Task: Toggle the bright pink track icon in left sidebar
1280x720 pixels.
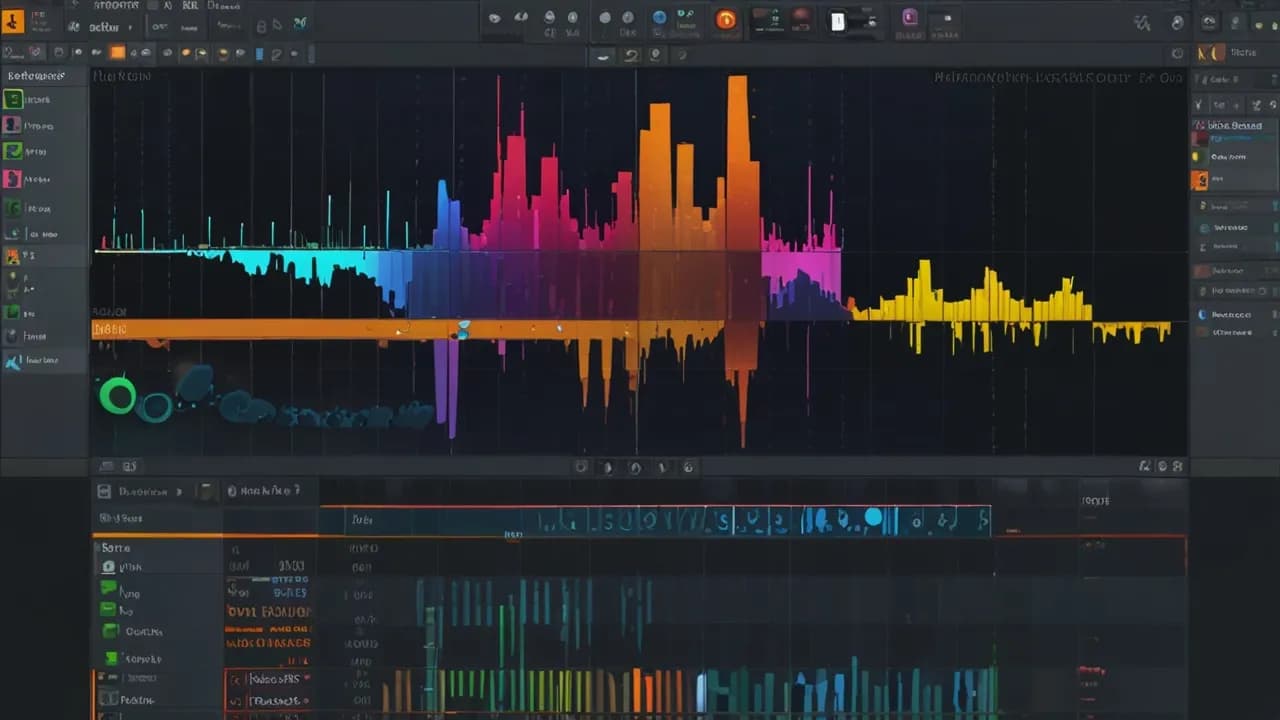Action: tap(12, 179)
